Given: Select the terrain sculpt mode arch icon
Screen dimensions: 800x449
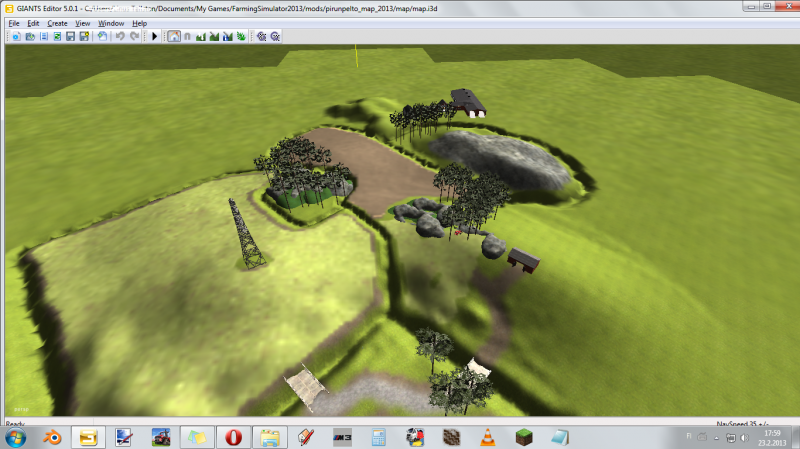Looking at the screenshot, I should pyautogui.click(x=187, y=36).
